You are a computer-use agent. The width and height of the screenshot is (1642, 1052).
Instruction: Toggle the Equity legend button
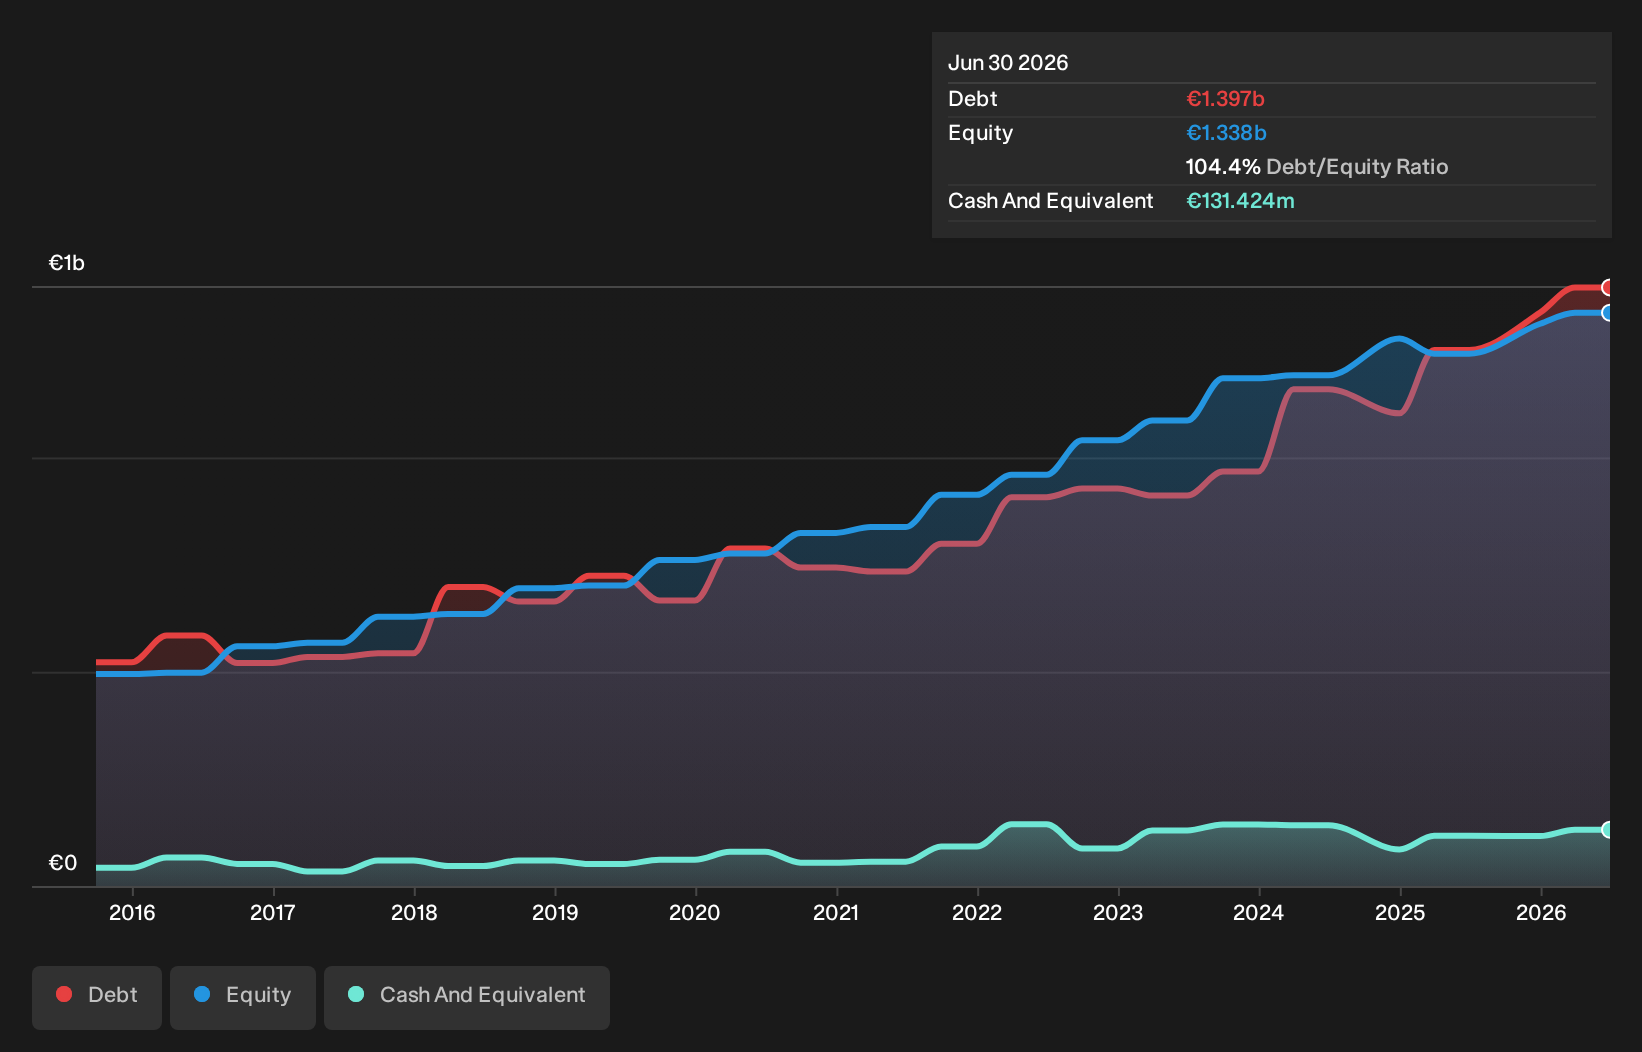[243, 997]
